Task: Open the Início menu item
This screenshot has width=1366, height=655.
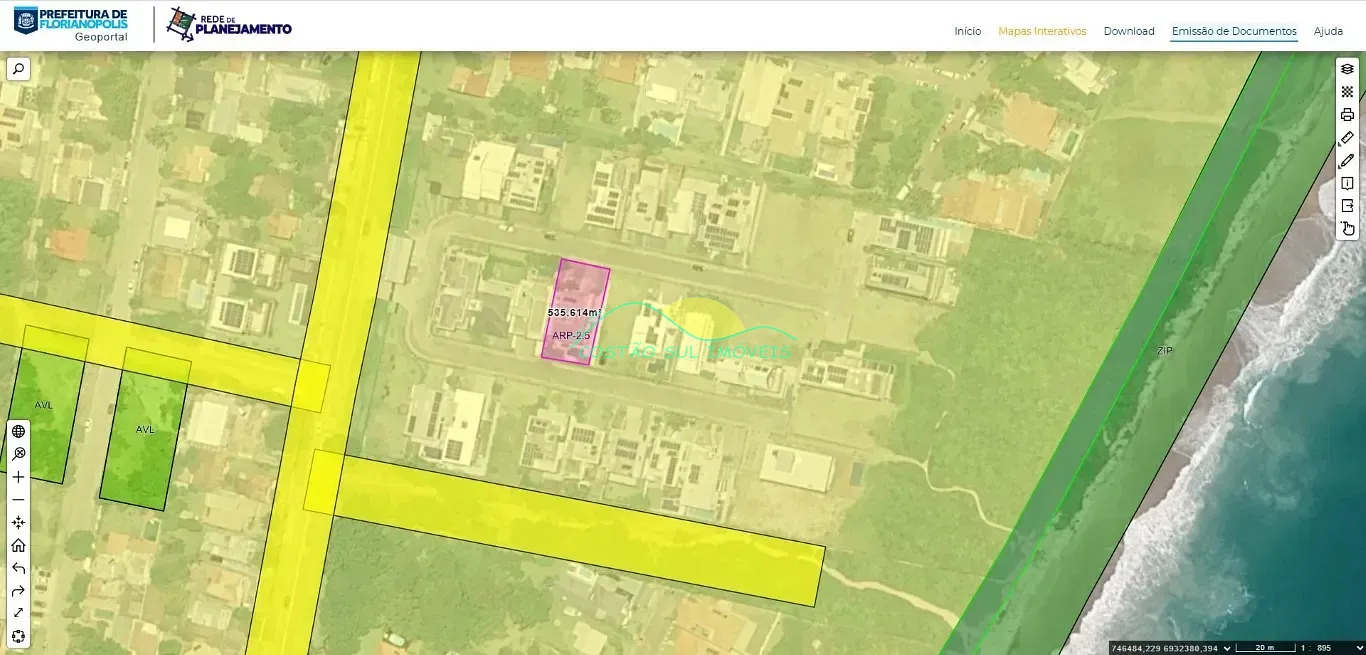Action: click(x=968, y=31)
